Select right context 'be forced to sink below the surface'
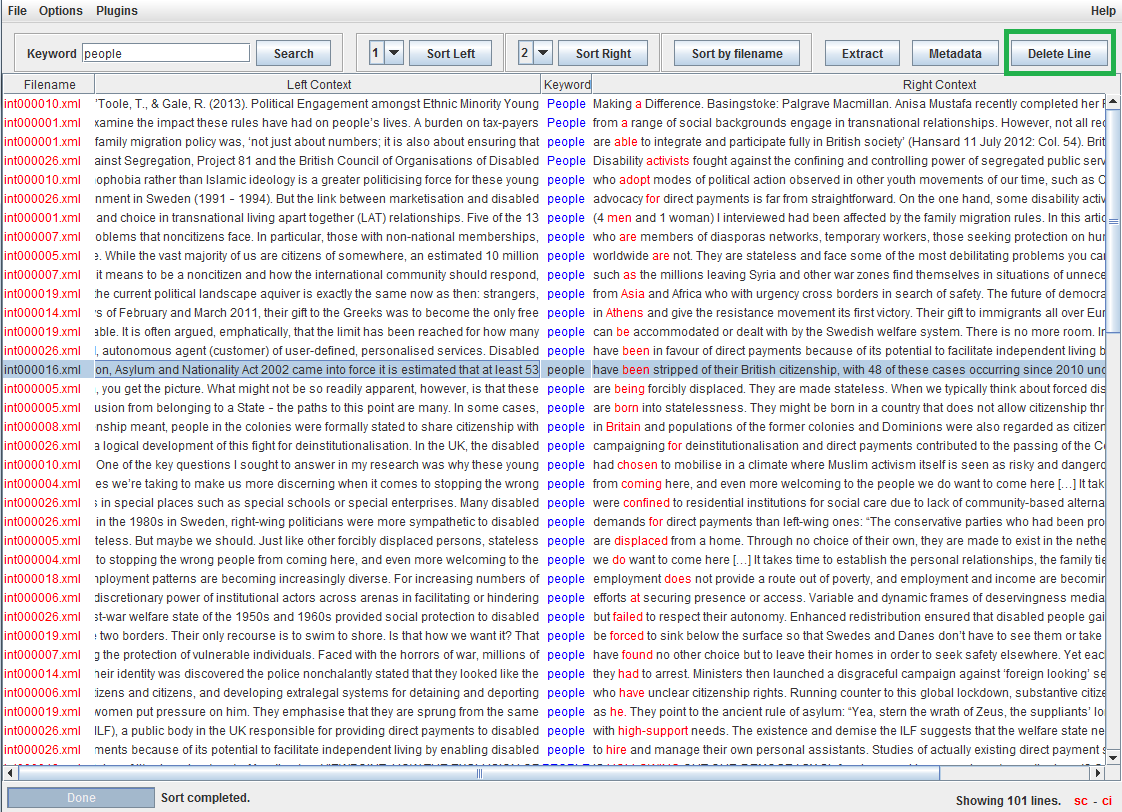1122x812 pixels. [690, 636]
